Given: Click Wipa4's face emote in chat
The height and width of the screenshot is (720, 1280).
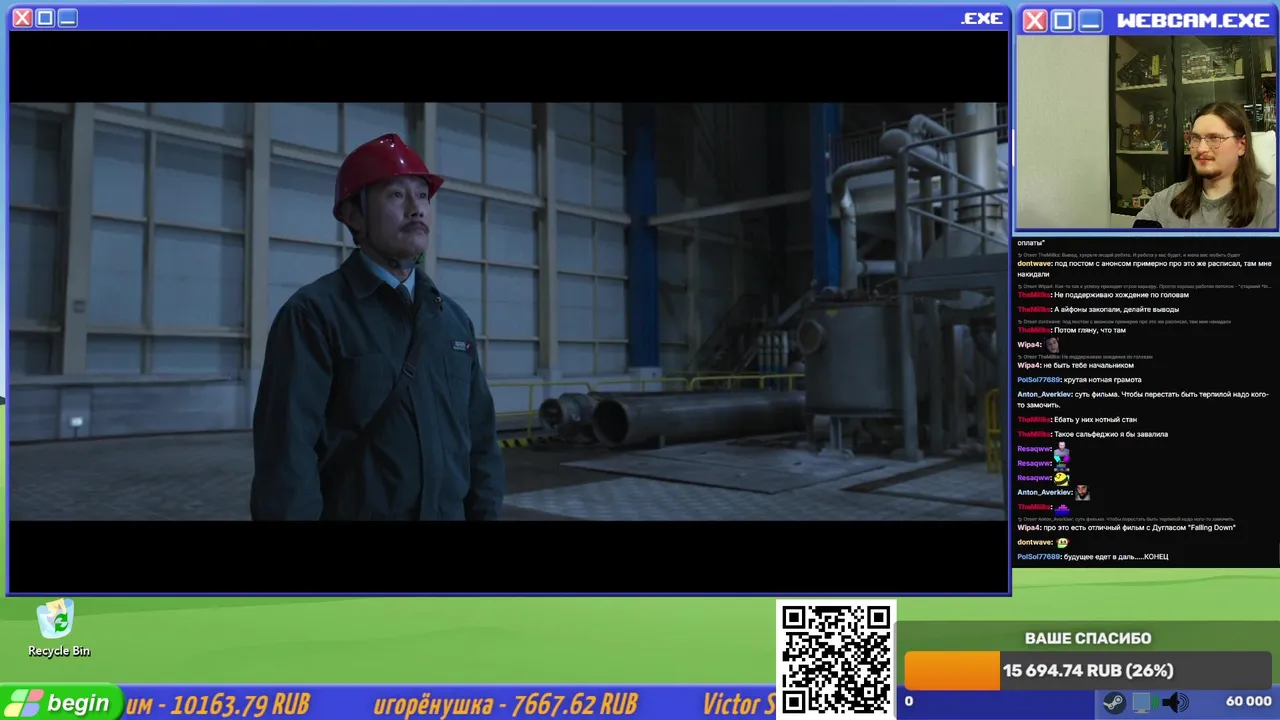Looking at the screenshot, I should click(x=1052, y=345).
